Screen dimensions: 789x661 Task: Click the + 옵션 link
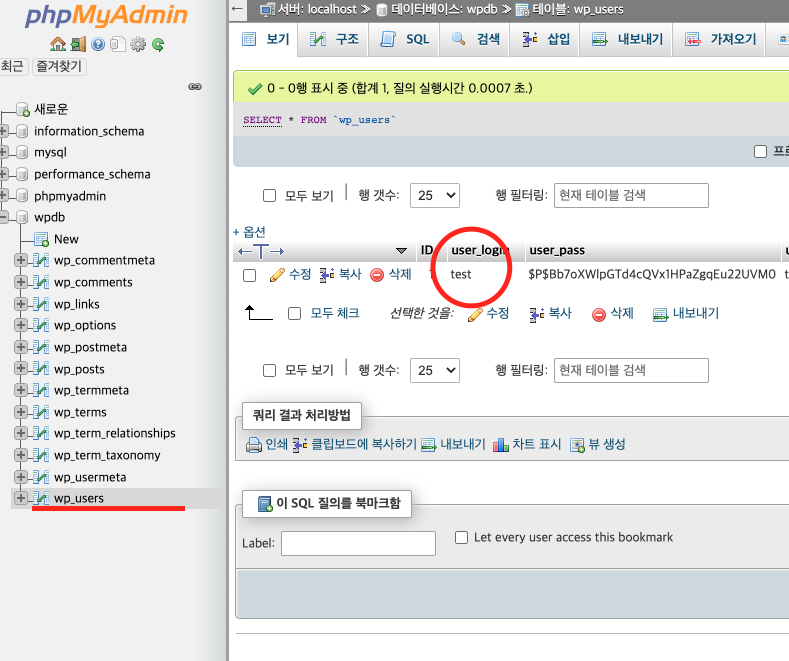coord(249,232)
